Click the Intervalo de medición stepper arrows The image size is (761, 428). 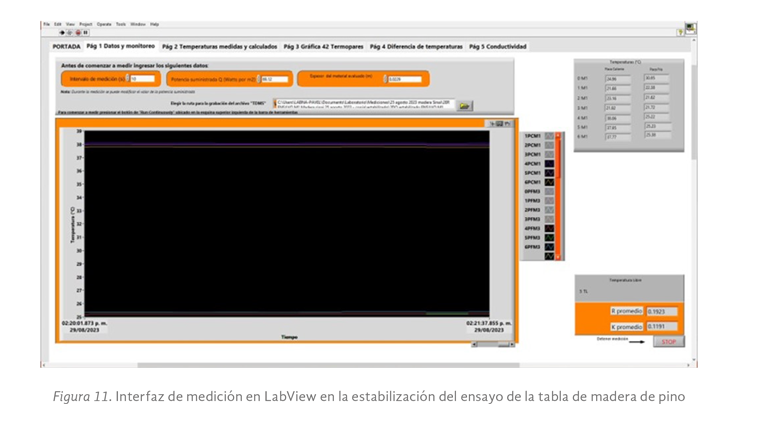[128, 79]
